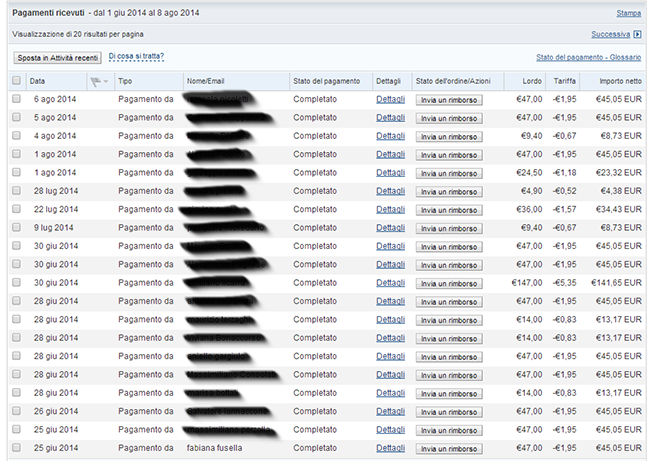Click the Stato del pagamento column header
The image size is (650, 461).
pyautogui.click(x=326, y=81)
